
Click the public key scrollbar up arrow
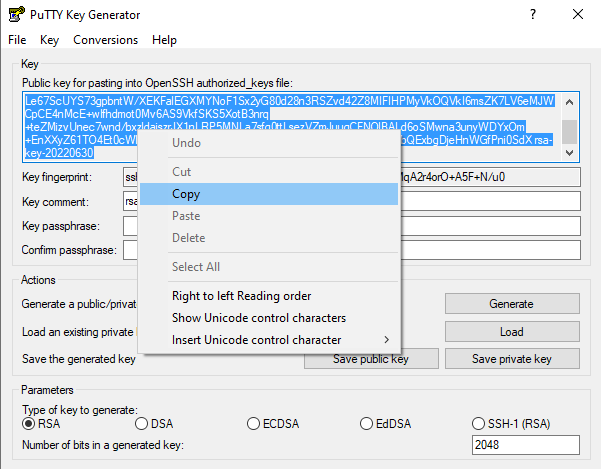[570, 102]
